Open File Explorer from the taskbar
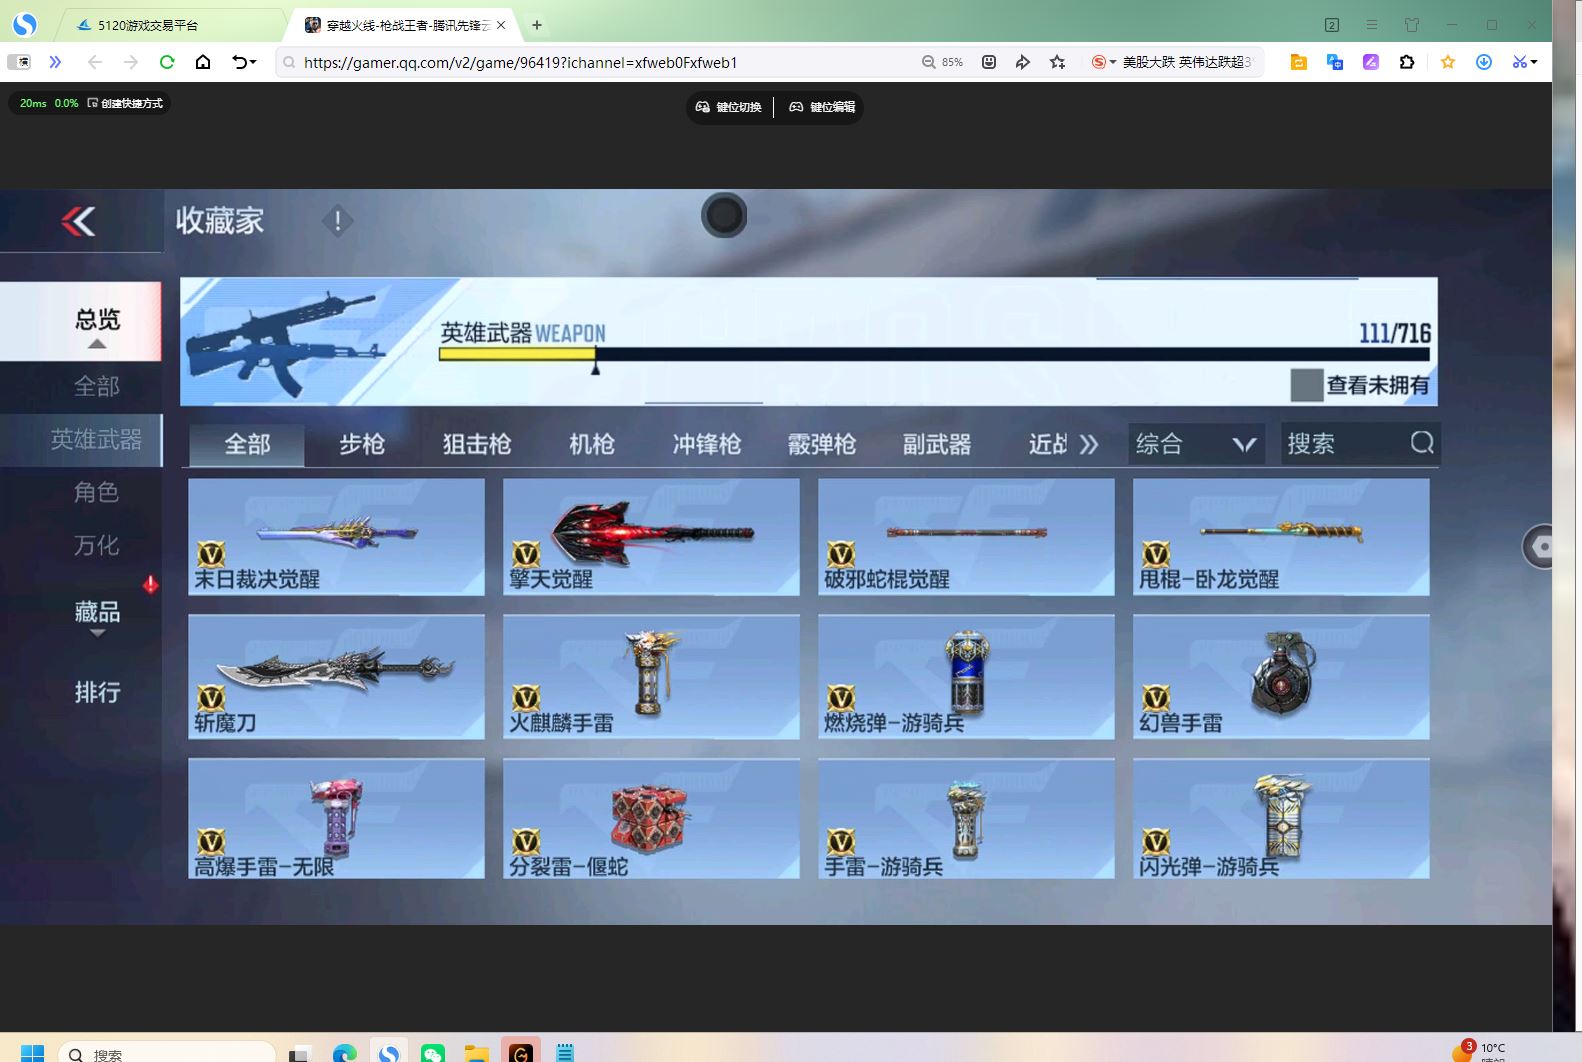 click(477, 1053)
